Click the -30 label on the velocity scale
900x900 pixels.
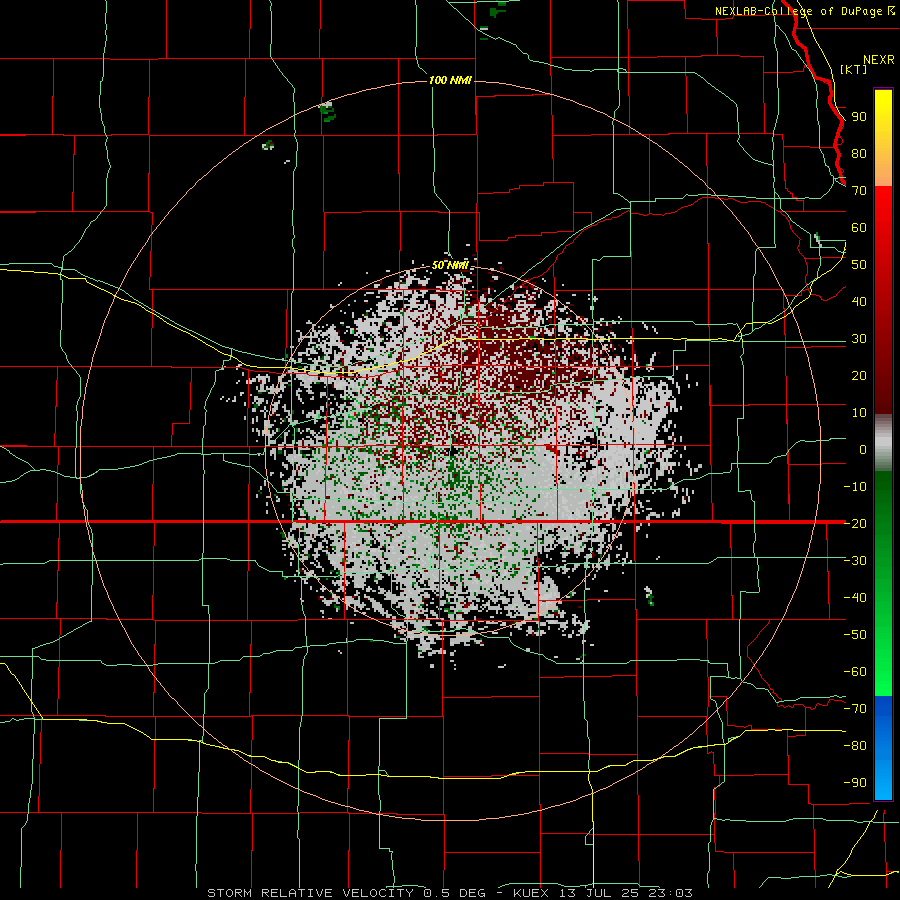[855, 561]
